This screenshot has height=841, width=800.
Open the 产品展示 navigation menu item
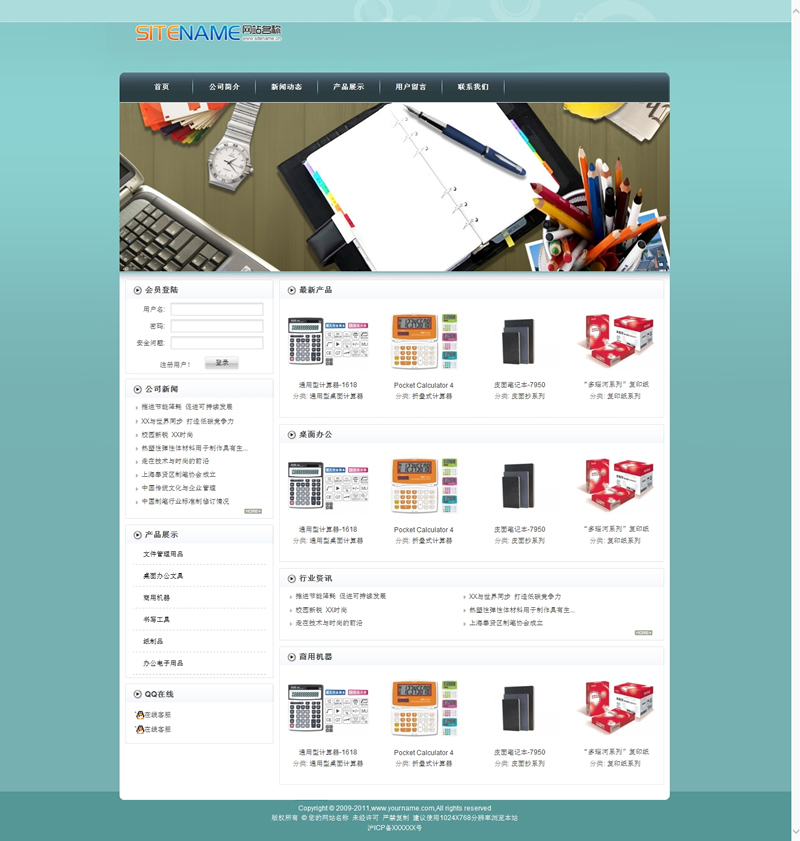(348, 87)
